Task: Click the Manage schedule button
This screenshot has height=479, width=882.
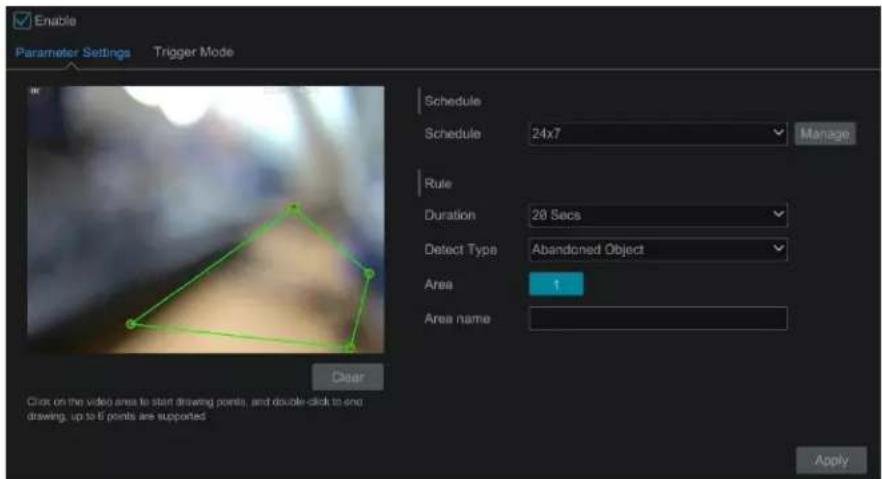Action: [x=825, y=134]
